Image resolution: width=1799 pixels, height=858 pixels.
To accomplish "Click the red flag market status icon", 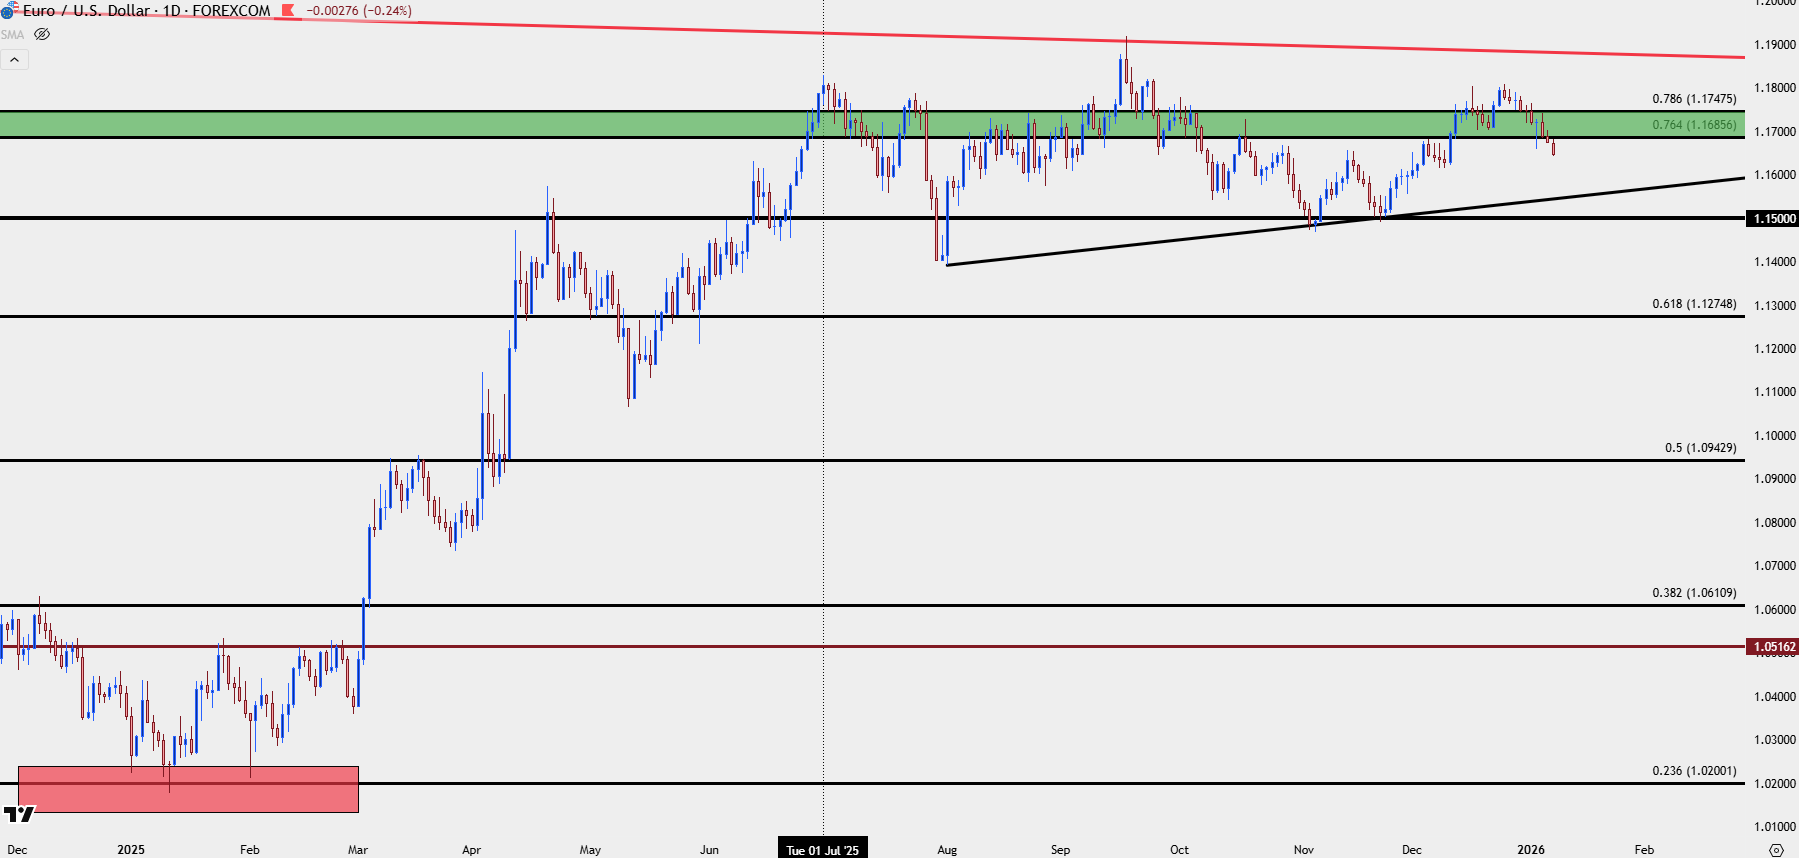I will (288, 11).
